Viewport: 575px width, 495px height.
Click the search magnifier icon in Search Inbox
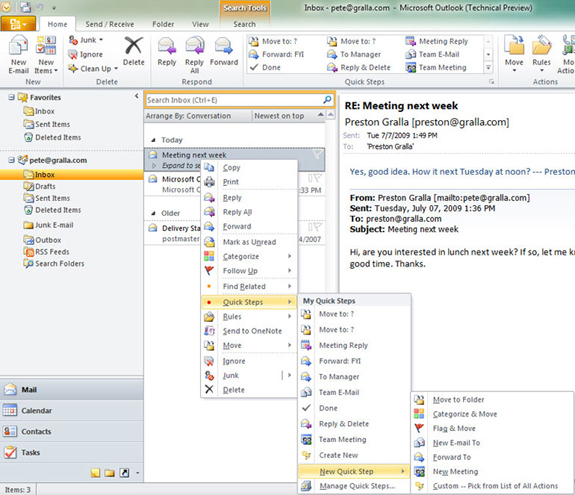pyautogui.click(x=327, y=100)
